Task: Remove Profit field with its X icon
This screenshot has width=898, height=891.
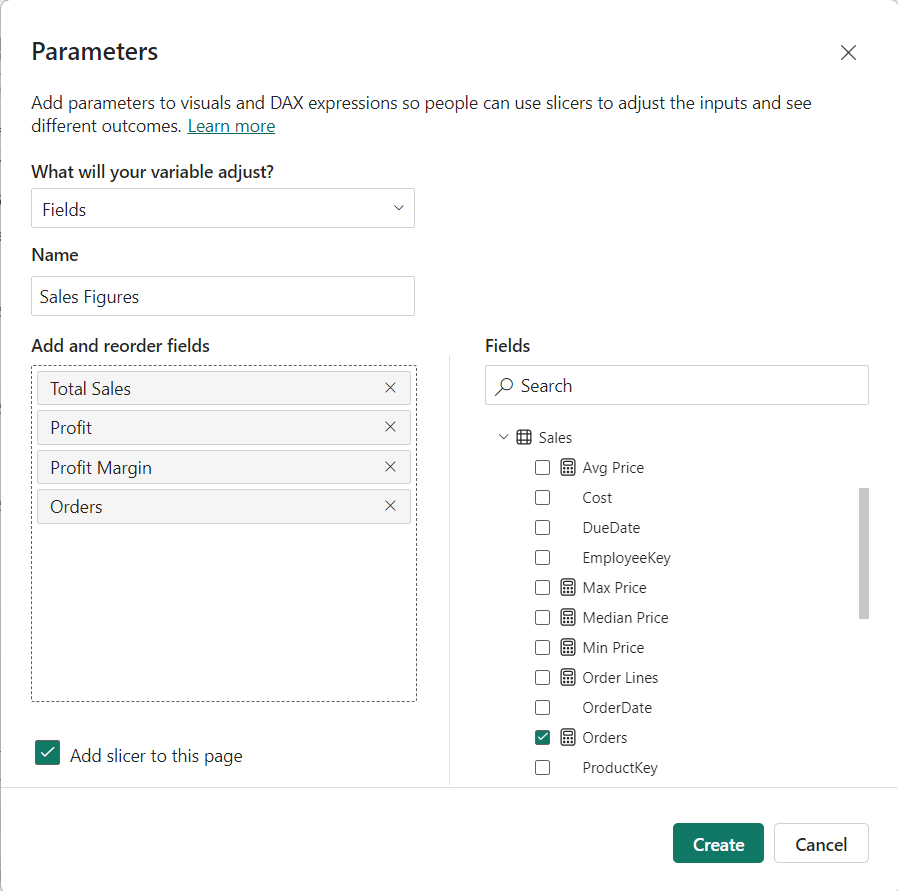Action: pos(390,427)
